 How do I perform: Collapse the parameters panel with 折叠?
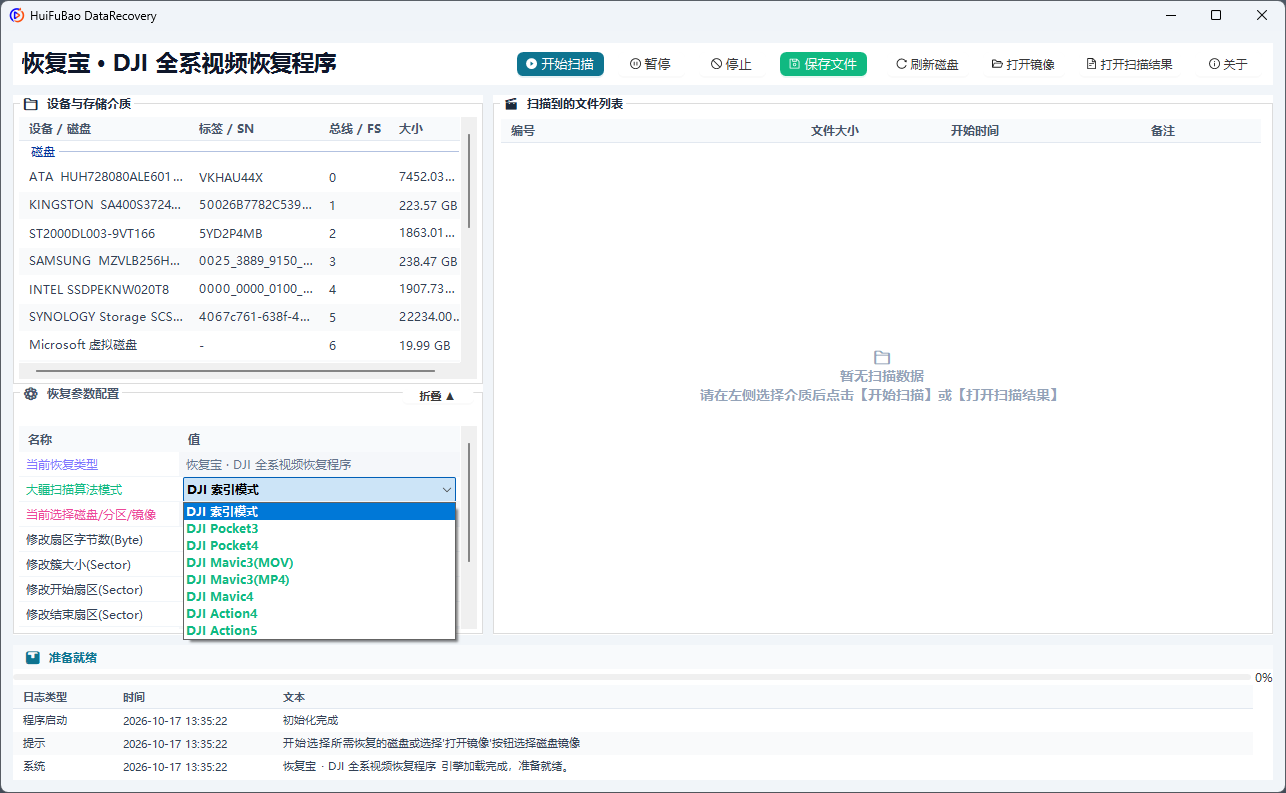coord(437,396)
